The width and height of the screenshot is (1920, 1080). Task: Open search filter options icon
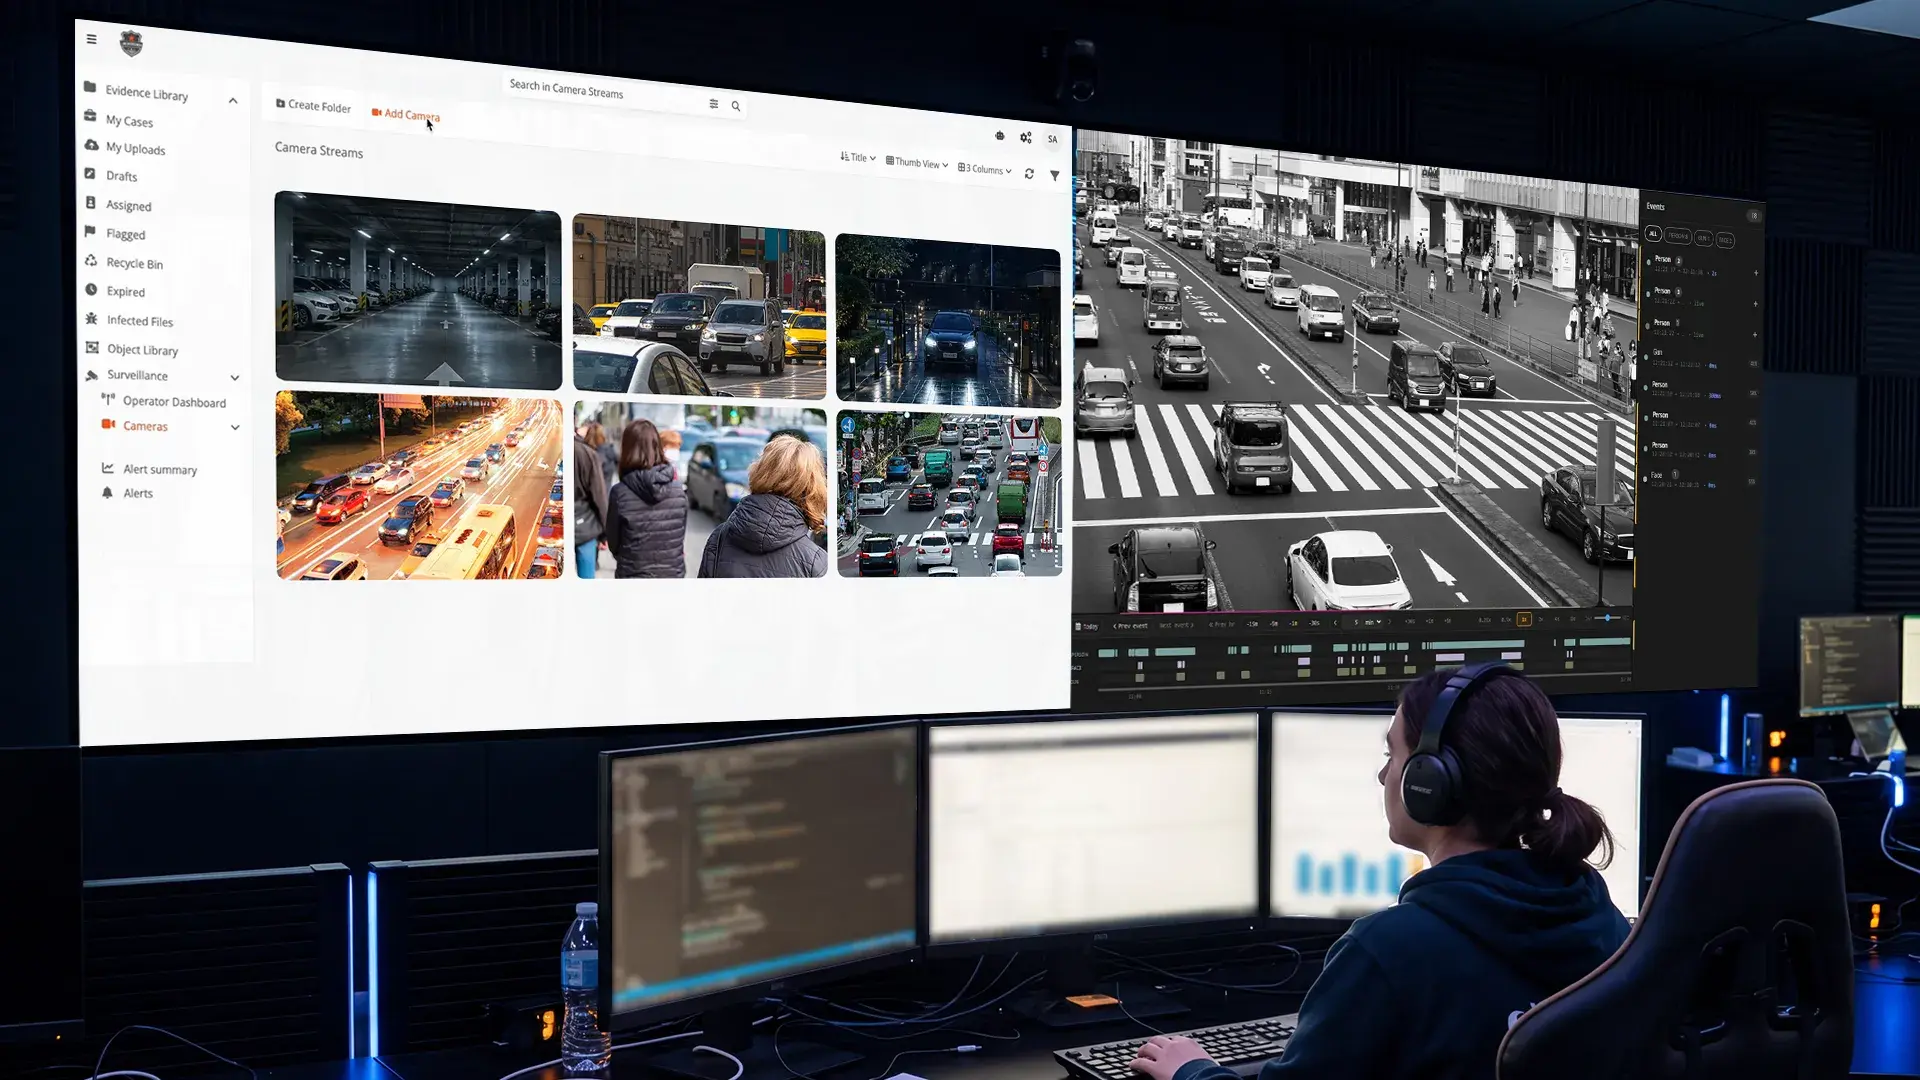point(713,104)
